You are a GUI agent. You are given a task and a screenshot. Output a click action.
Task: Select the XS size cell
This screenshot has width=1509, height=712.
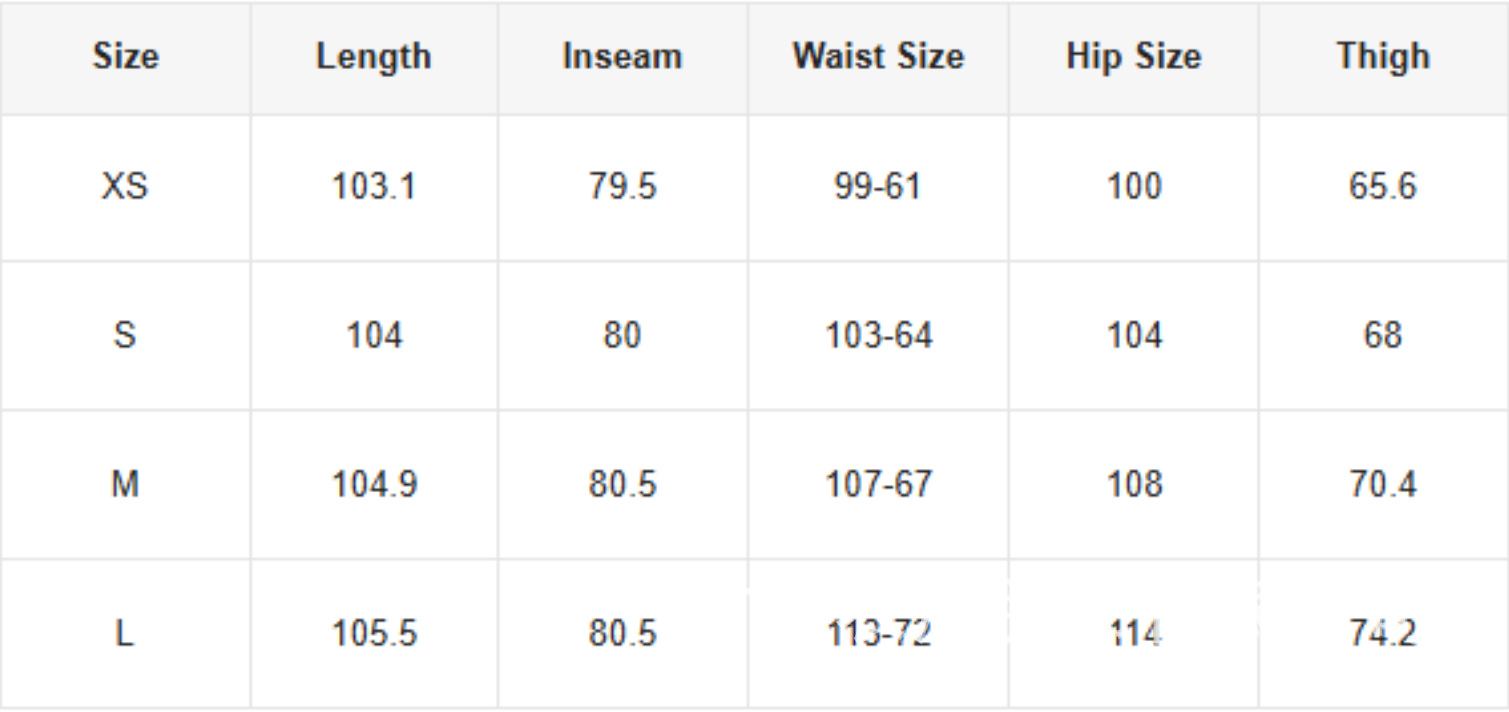125,187
